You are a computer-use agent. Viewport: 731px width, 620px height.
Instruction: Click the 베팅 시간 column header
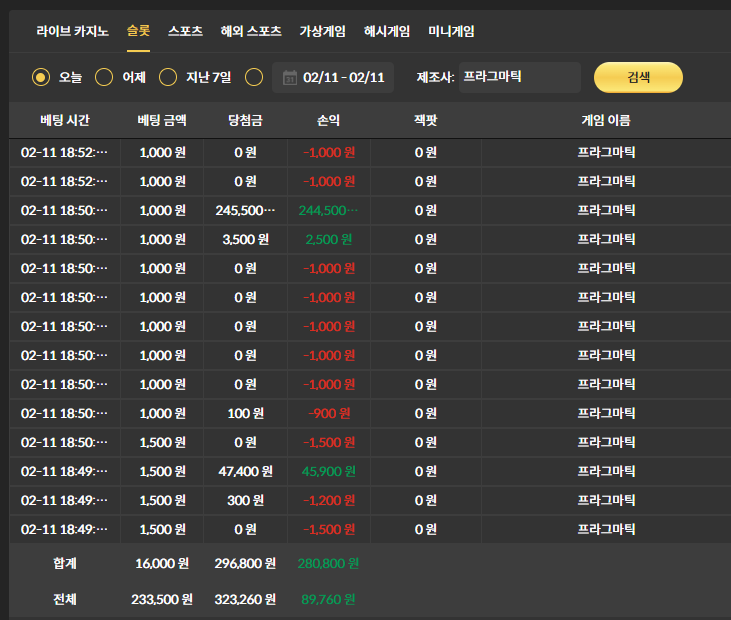tap(65, 120)
